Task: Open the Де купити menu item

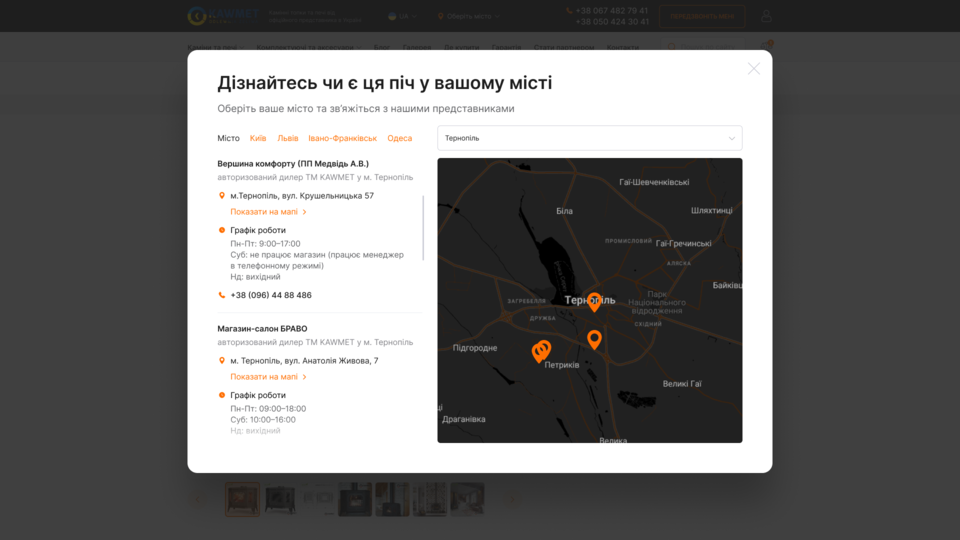Action: click(462, 47)
